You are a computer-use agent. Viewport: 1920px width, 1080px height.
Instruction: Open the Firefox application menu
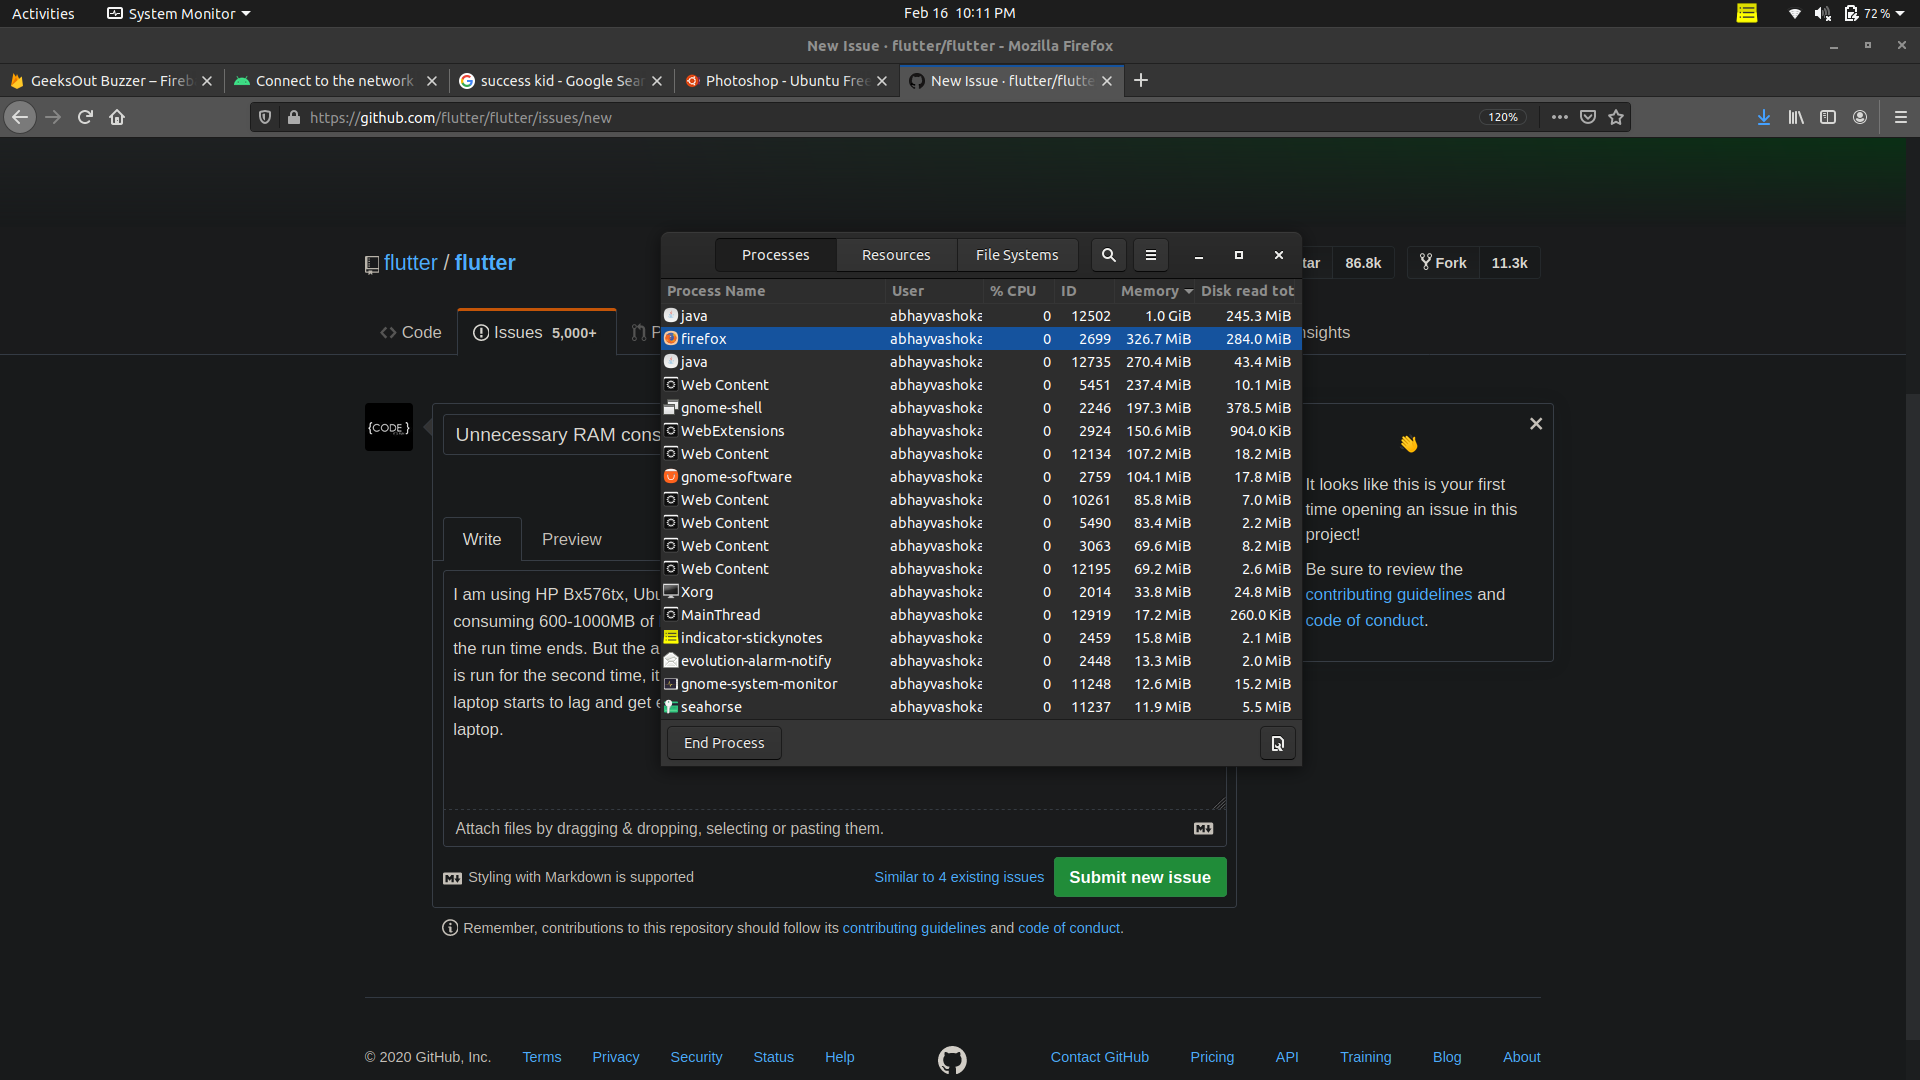click(x=1901, y=117)
